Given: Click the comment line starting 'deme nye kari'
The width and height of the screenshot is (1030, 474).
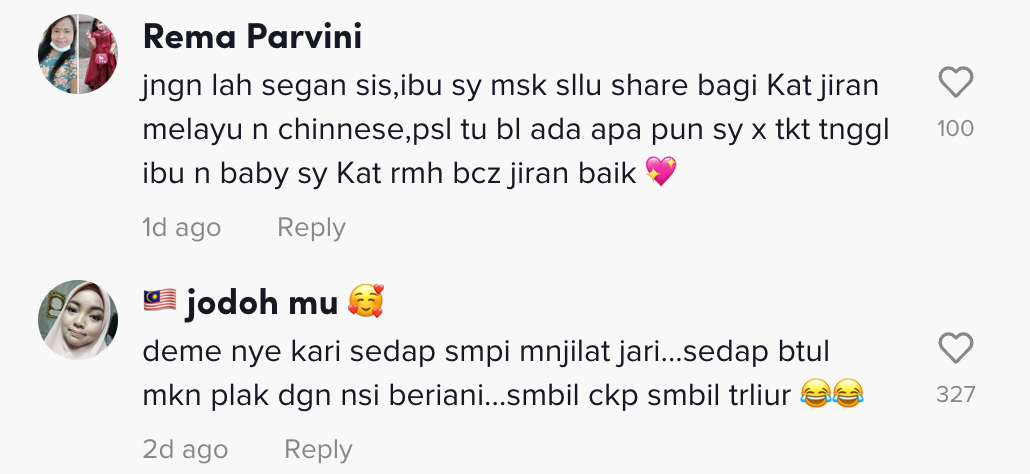Looking at the screenshot, I should coord(486,353).
